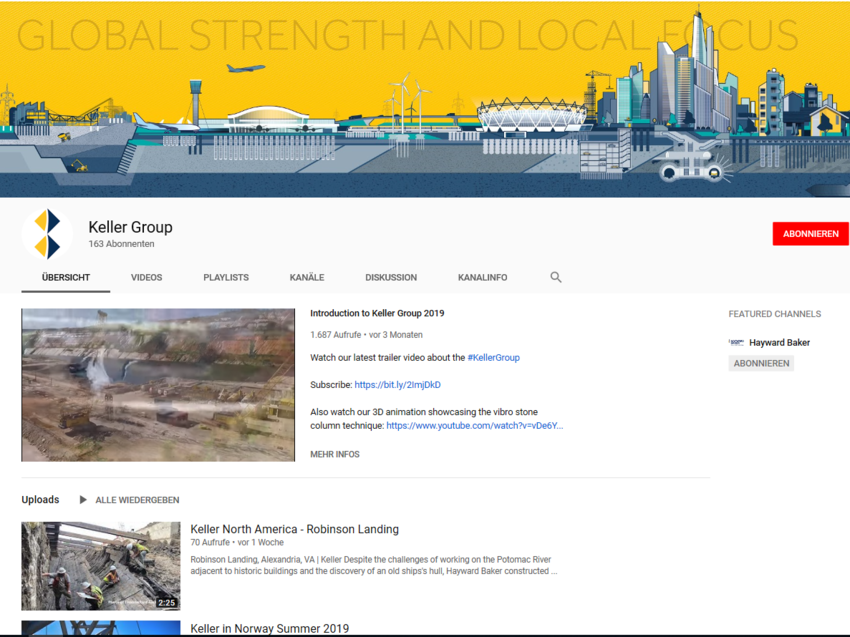Subscribe with the red Abonnieren button
Screen dimensions: 850x637
810,234
